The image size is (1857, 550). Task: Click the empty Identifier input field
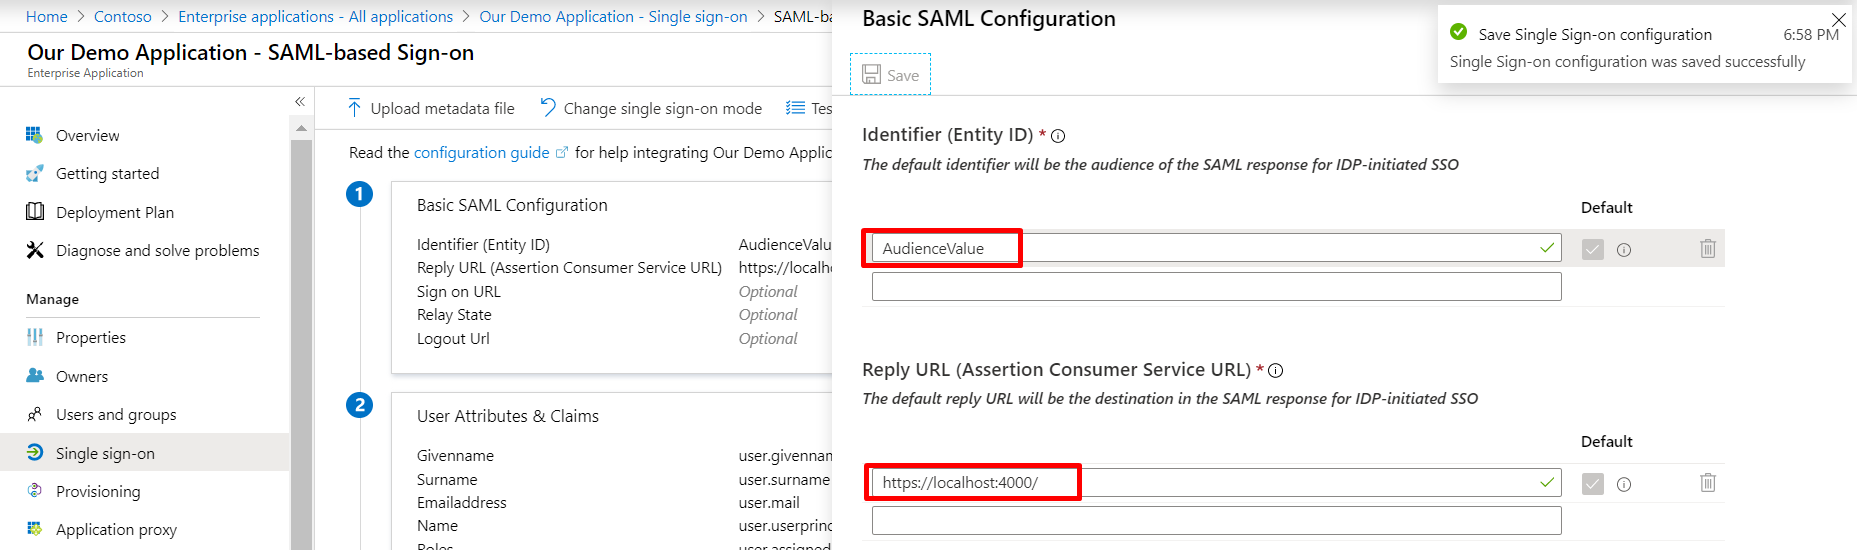pos(1215,287)
